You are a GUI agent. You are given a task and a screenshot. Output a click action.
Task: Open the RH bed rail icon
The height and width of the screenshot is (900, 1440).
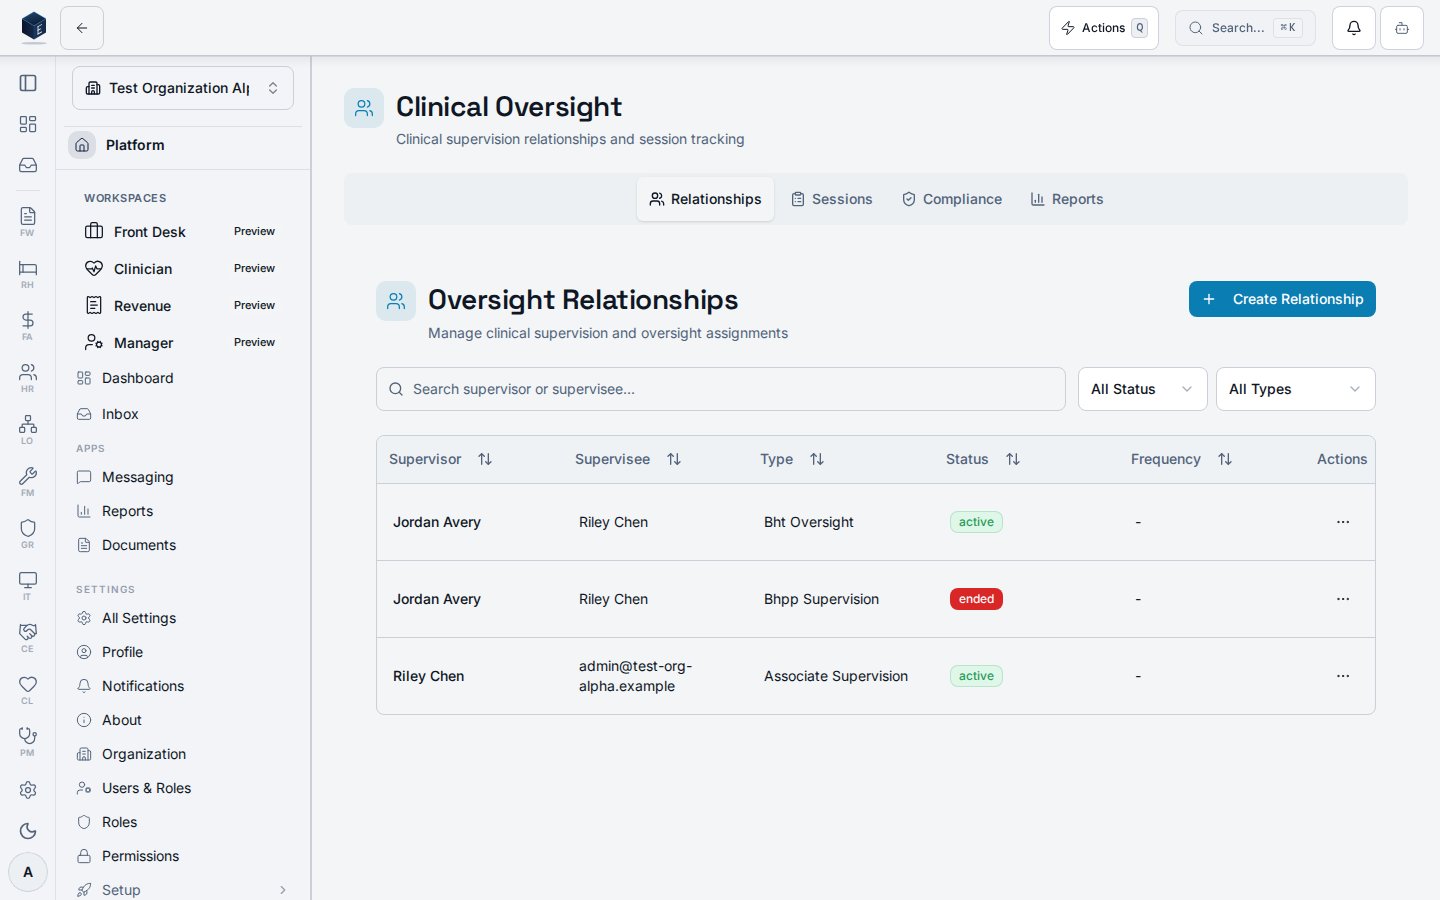pos(28,273)
